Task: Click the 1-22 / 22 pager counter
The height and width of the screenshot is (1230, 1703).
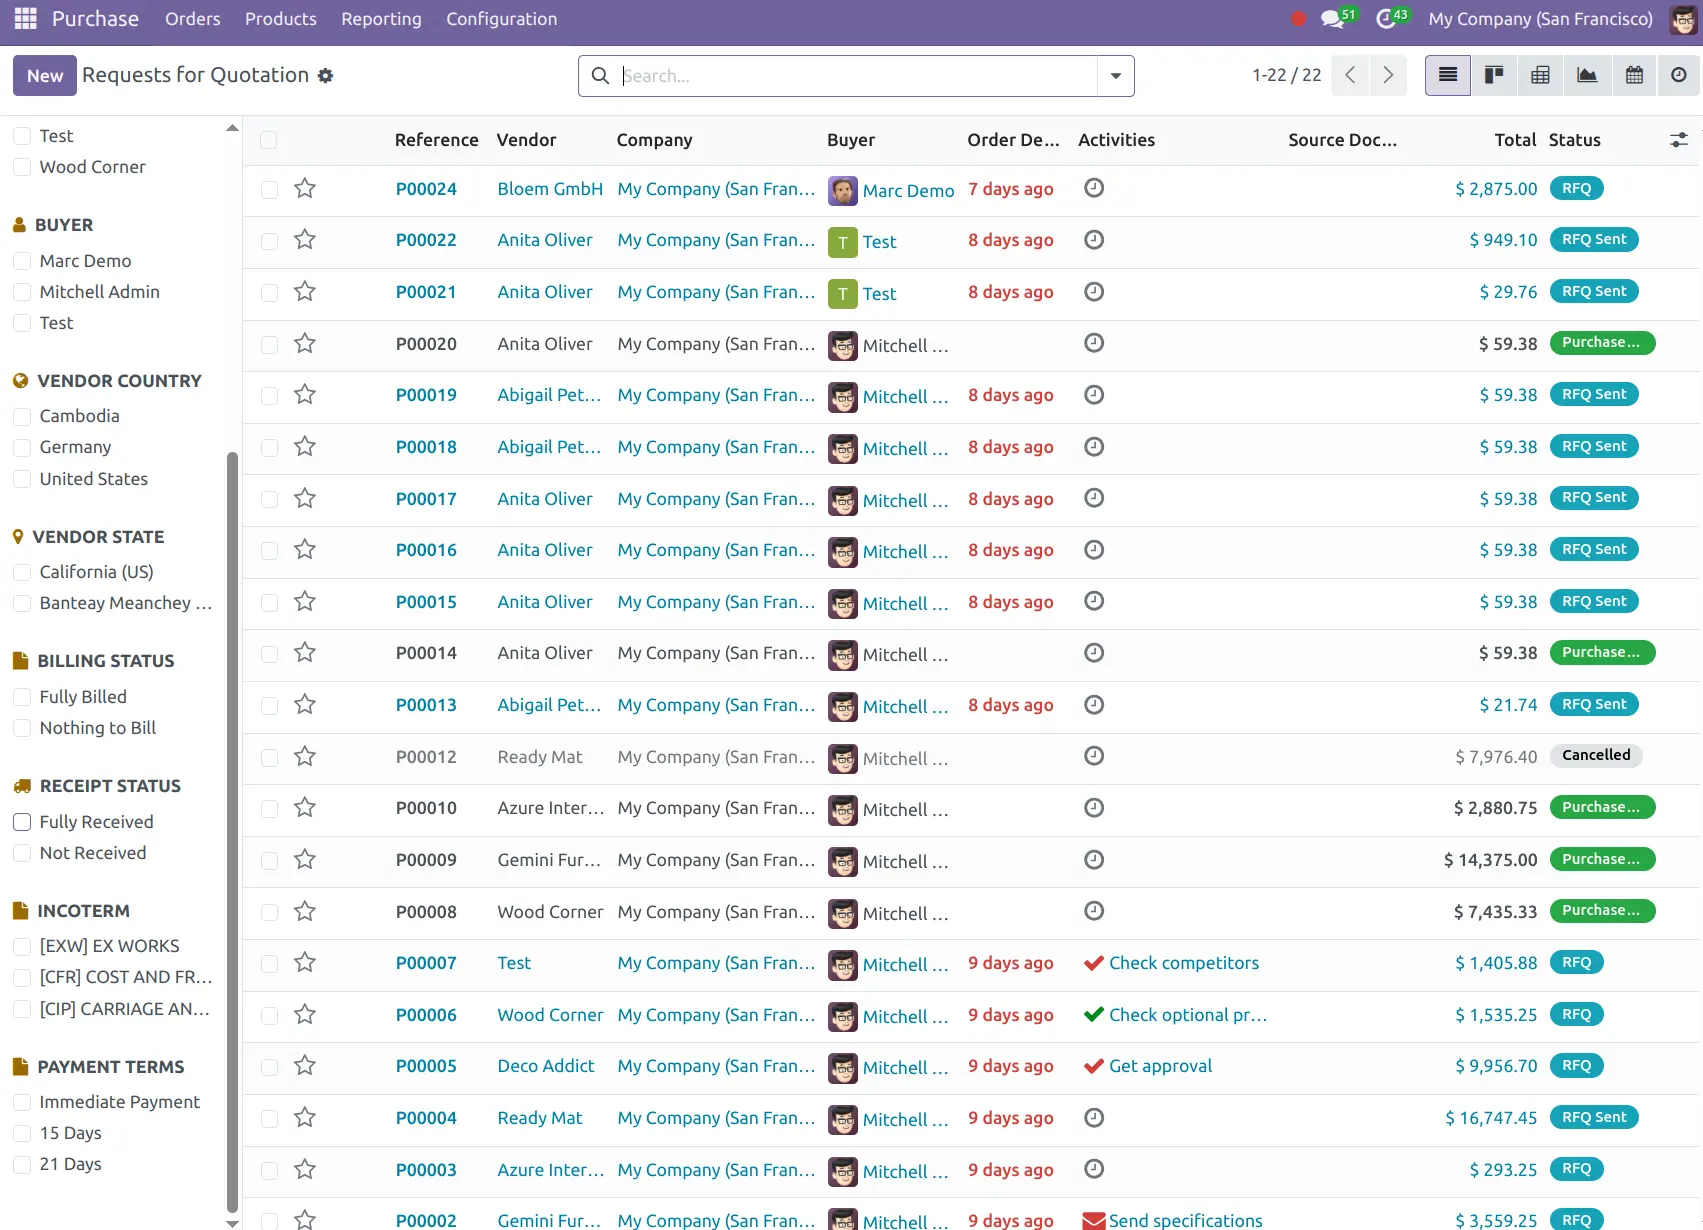Action: click(1286, 75)
